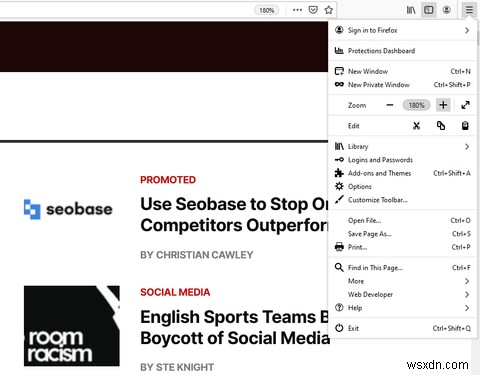Open the Use Seobase article headline
The height and width of the screenshot is (375, 480).
(x=234, y=215)
